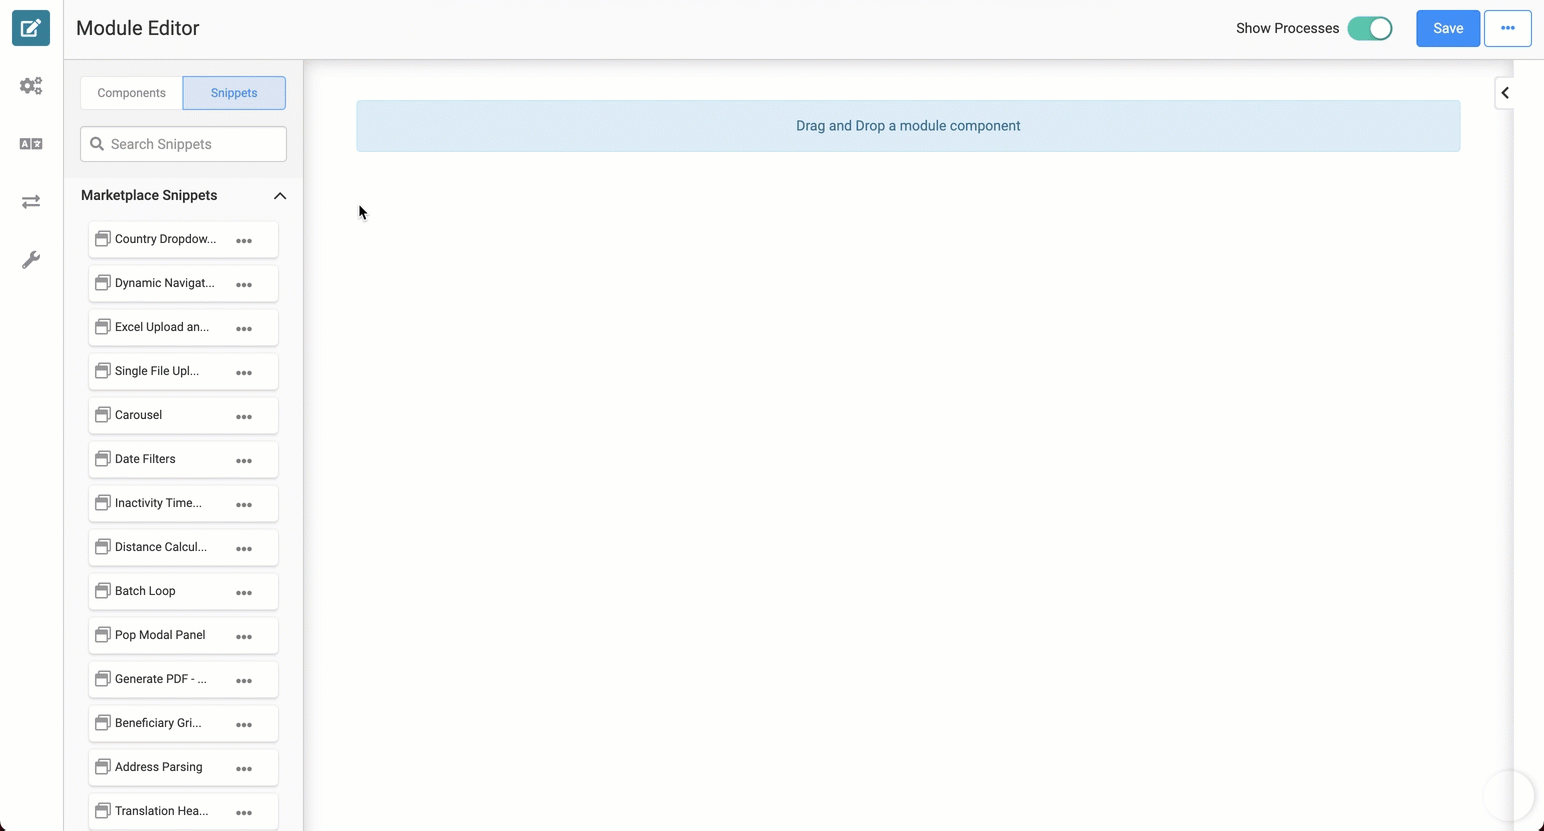This screenshot has height=831, width=1544.
Task: Click the Date Filters snippet window icon
Action: pyautogui.click(x=102, y=459)
